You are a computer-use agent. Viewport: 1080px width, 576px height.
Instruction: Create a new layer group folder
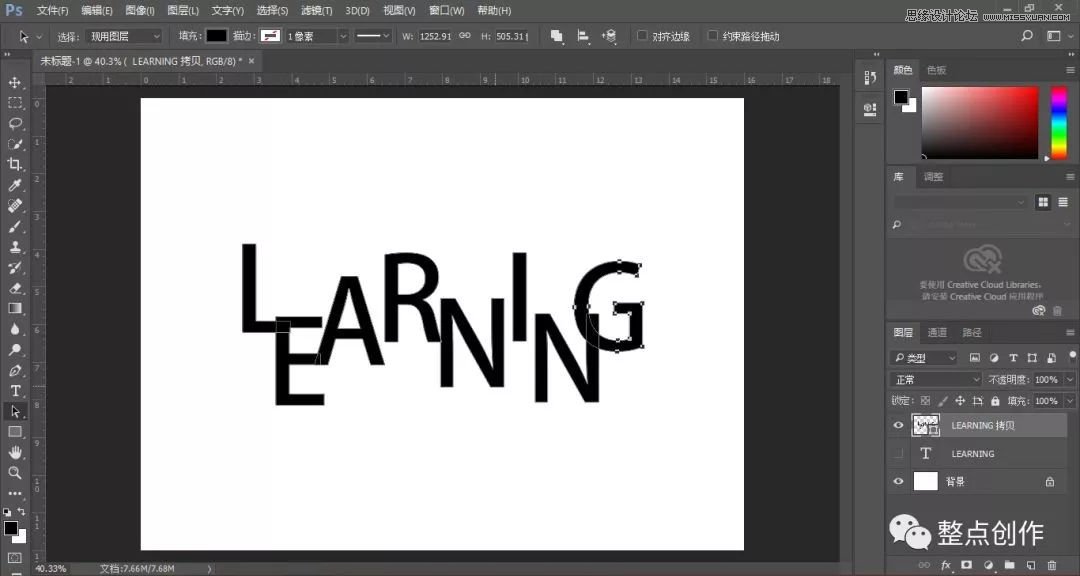(1009, 565)
